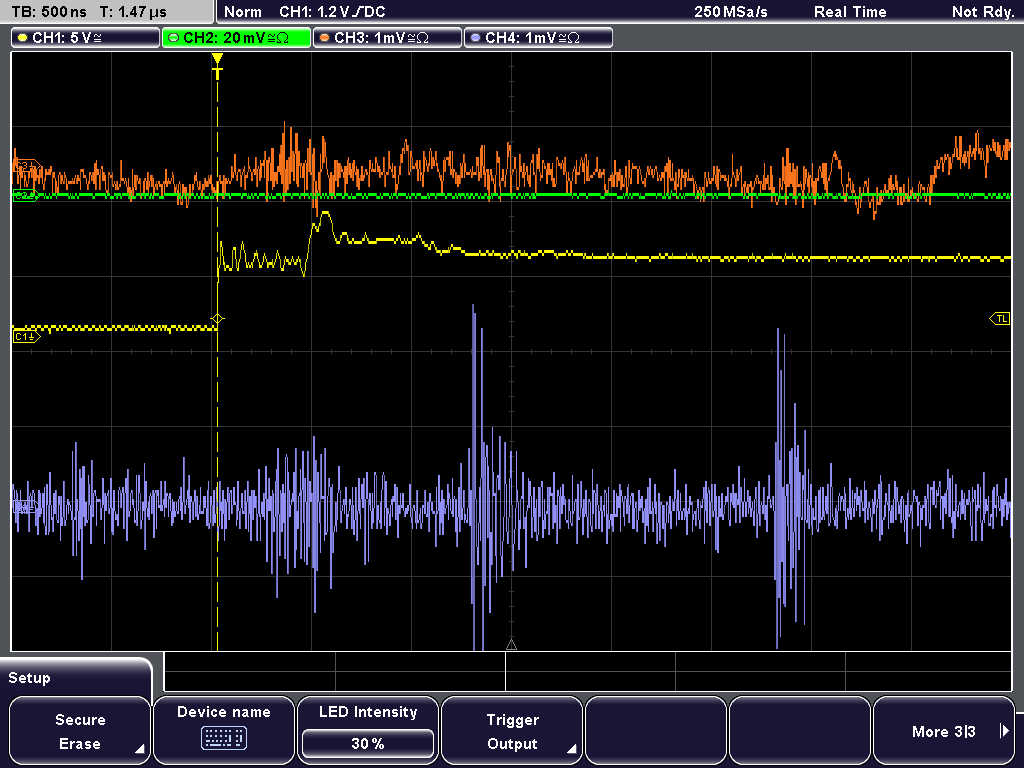
Task: Click the Real Time acquisition label
Action: pos(850,12)
